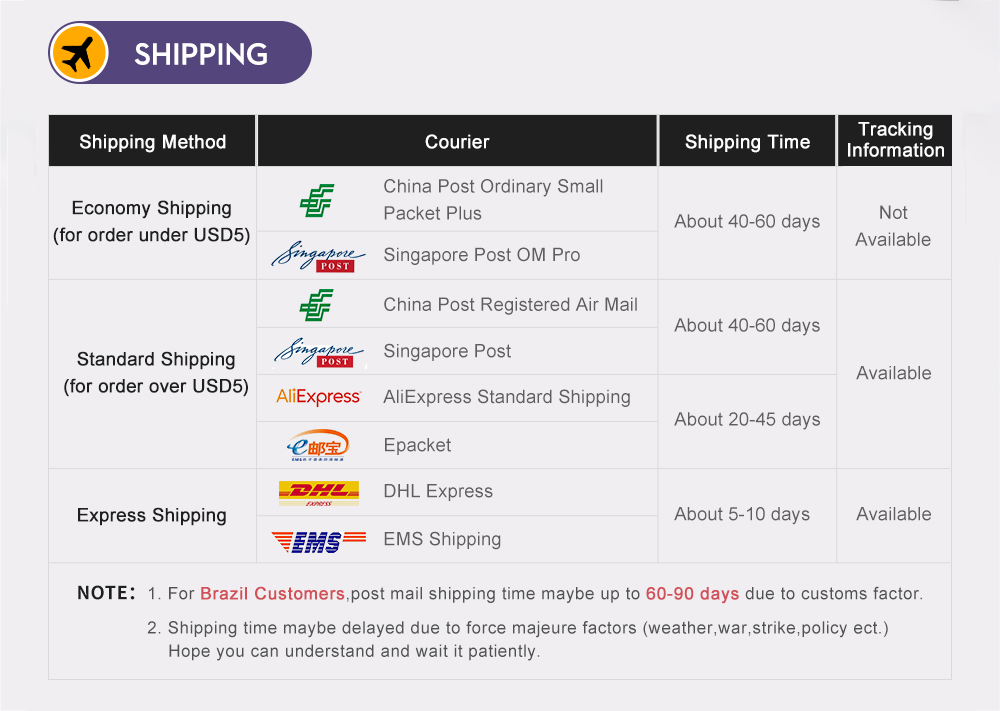The height and width of the screenshot is (711, 1000).
Task: Click the Express Shipping row label
Action: tap(152, 515)
